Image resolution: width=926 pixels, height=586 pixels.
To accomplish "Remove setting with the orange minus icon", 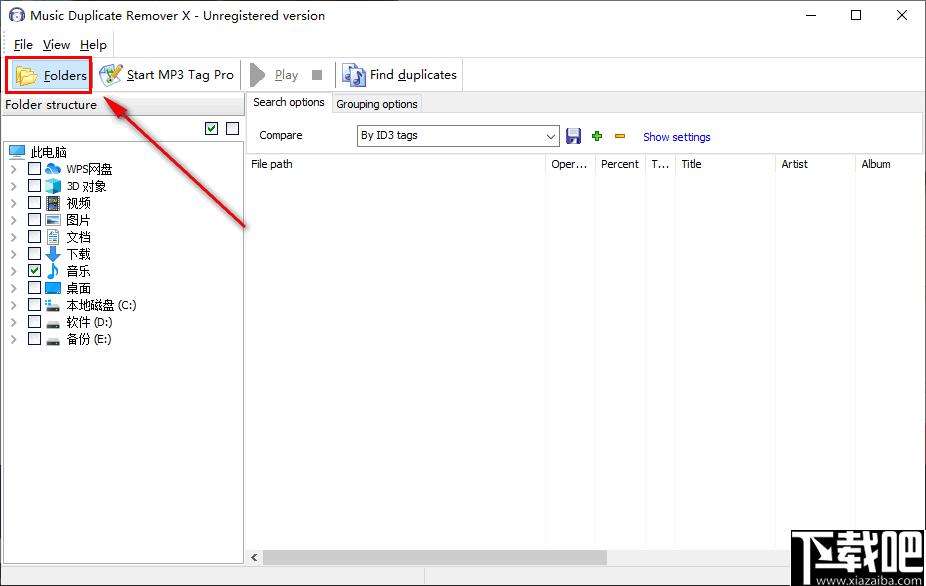I will click(620, 136).
